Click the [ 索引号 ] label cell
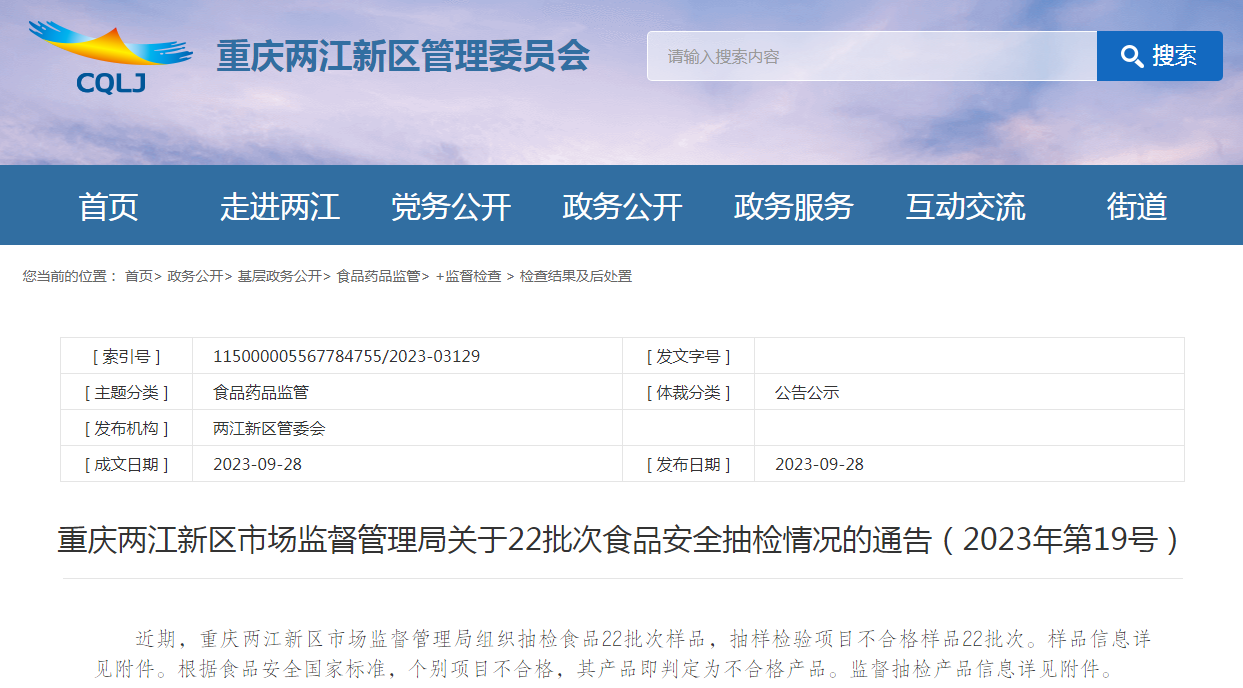Screen dimensions: 1243x688 [127, 356]
